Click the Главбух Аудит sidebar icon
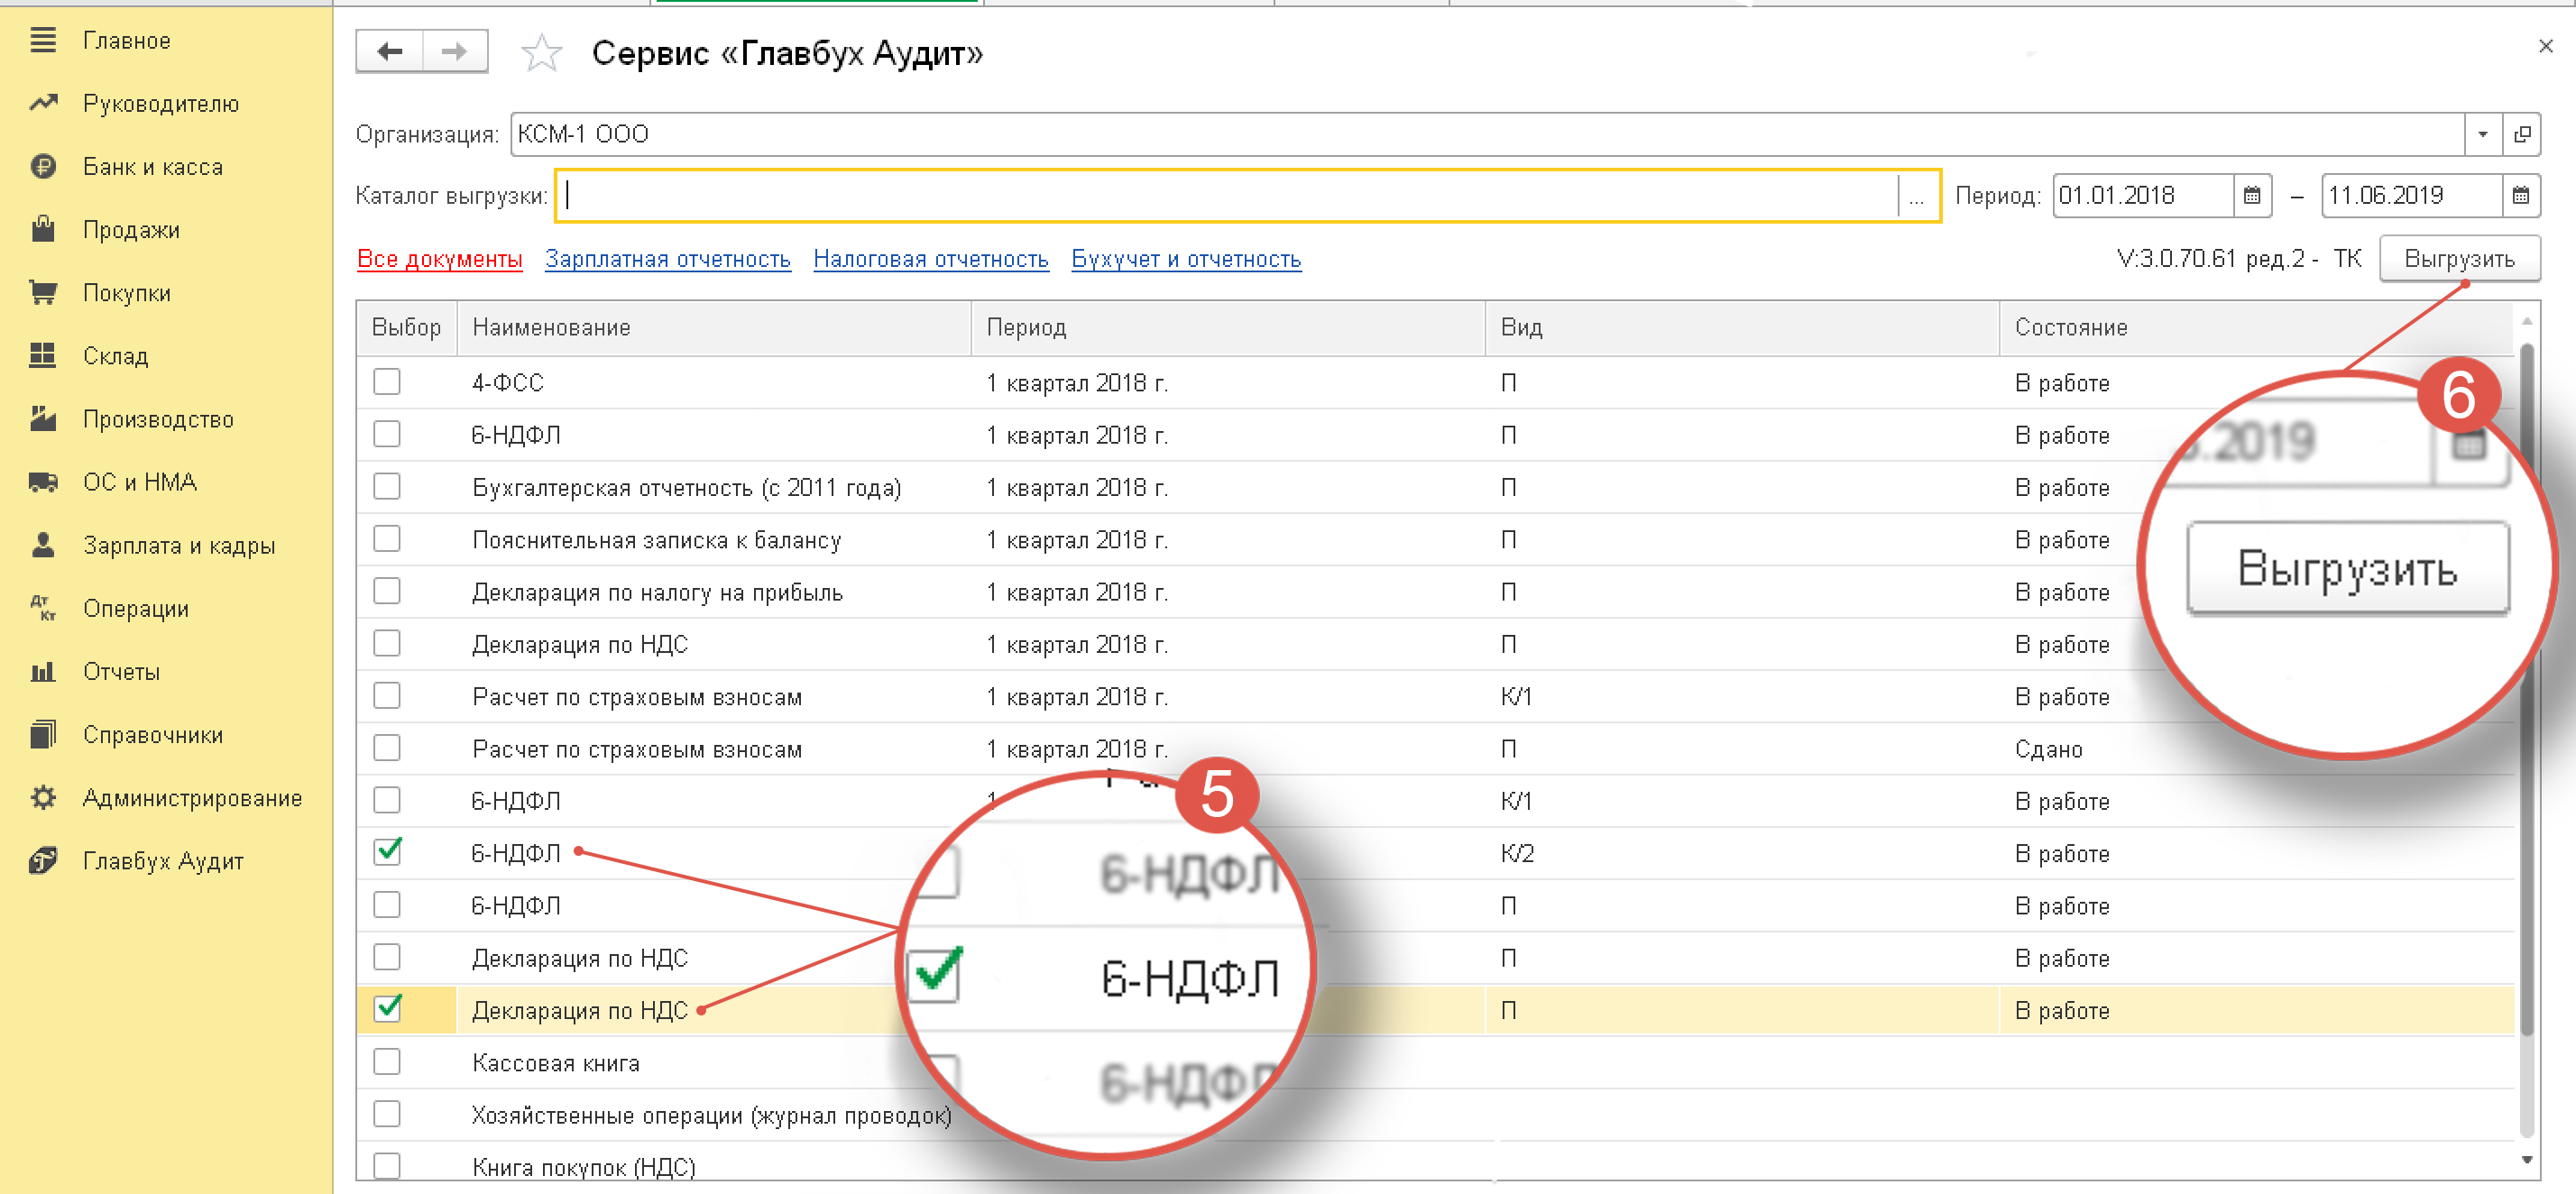 click(x=43, y=860)
